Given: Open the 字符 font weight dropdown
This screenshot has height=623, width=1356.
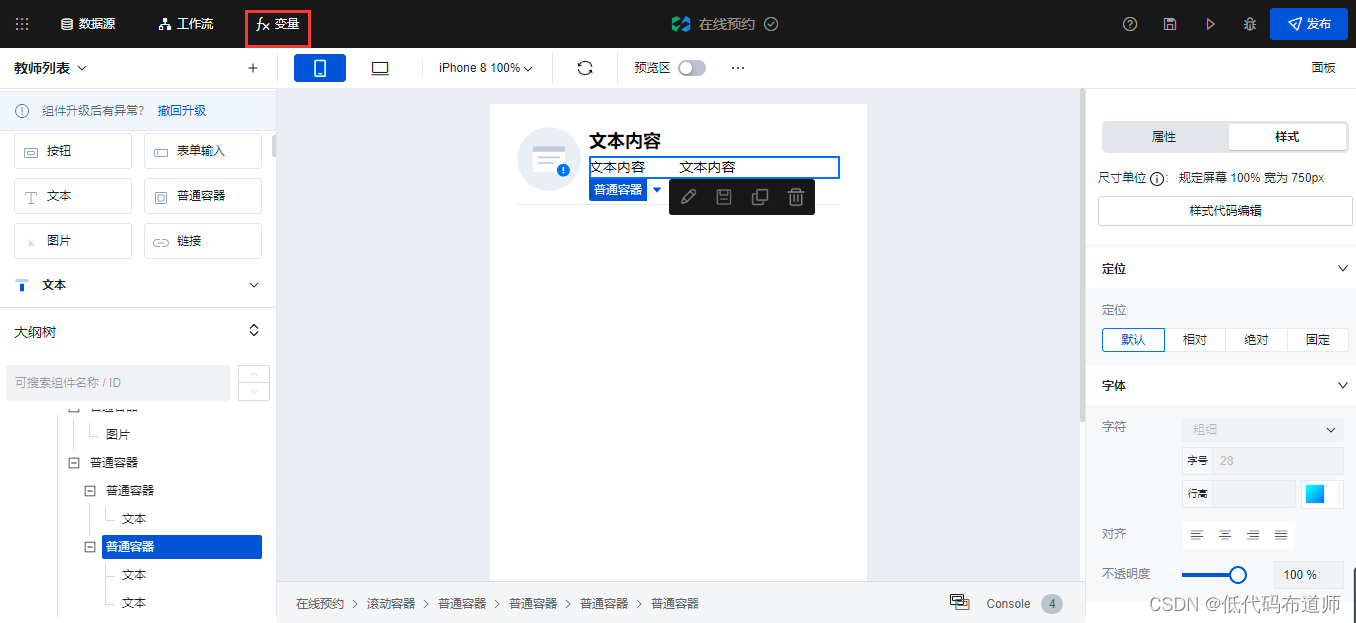Looking at the screenshot, I should (x=1263, y=430).
